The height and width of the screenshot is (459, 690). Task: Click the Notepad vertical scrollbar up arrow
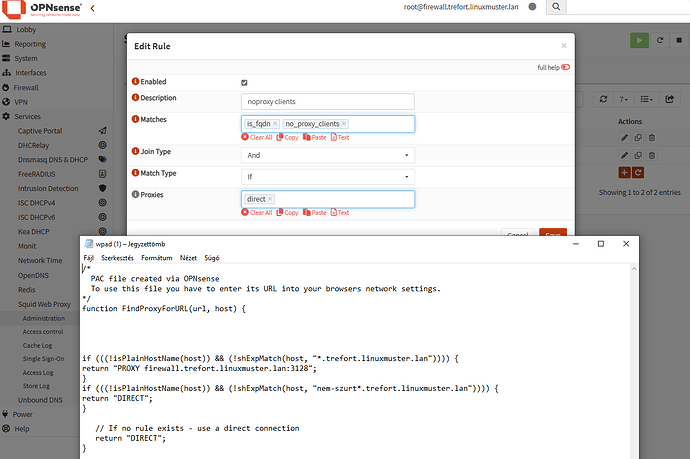click(634, 268)
